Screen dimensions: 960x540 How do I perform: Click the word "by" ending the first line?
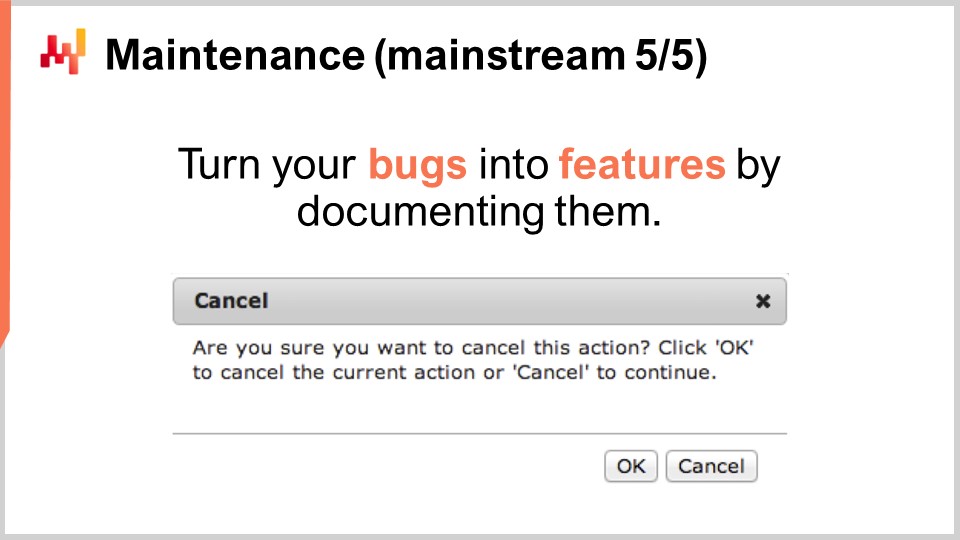tap(758, 165)
